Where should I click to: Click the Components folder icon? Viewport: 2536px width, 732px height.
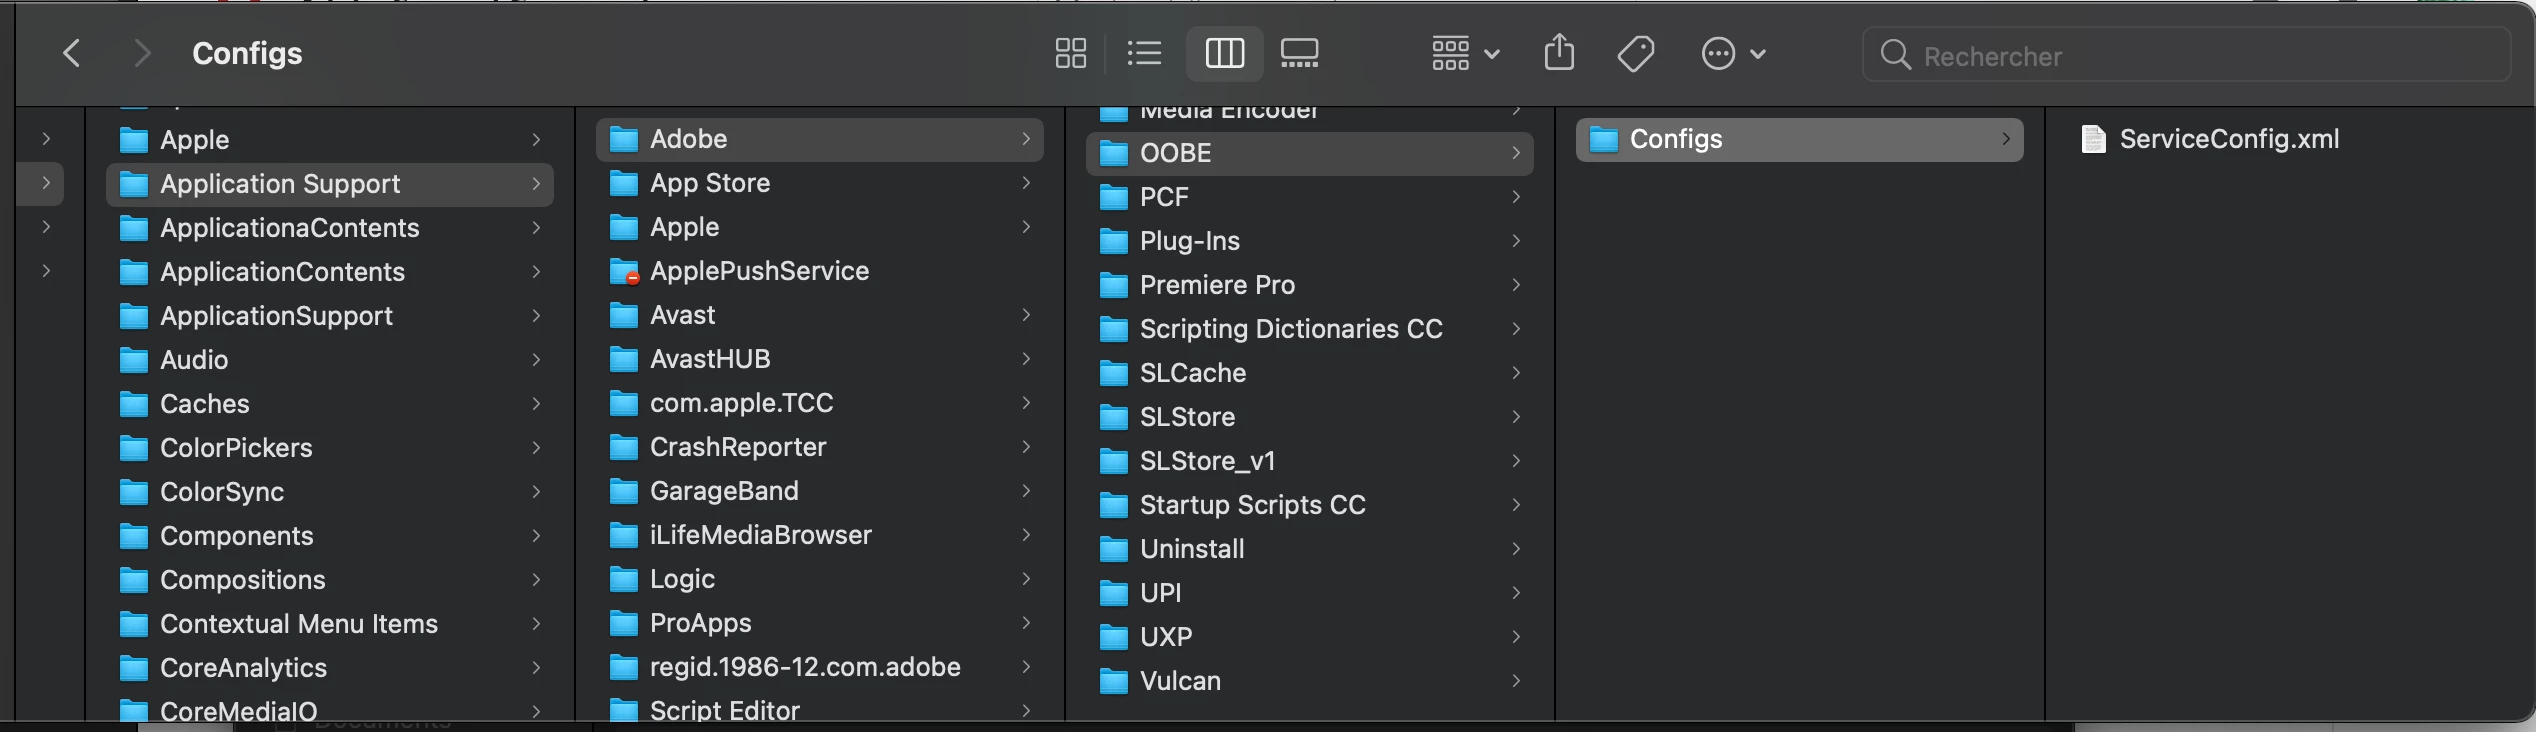pos(133,536)
